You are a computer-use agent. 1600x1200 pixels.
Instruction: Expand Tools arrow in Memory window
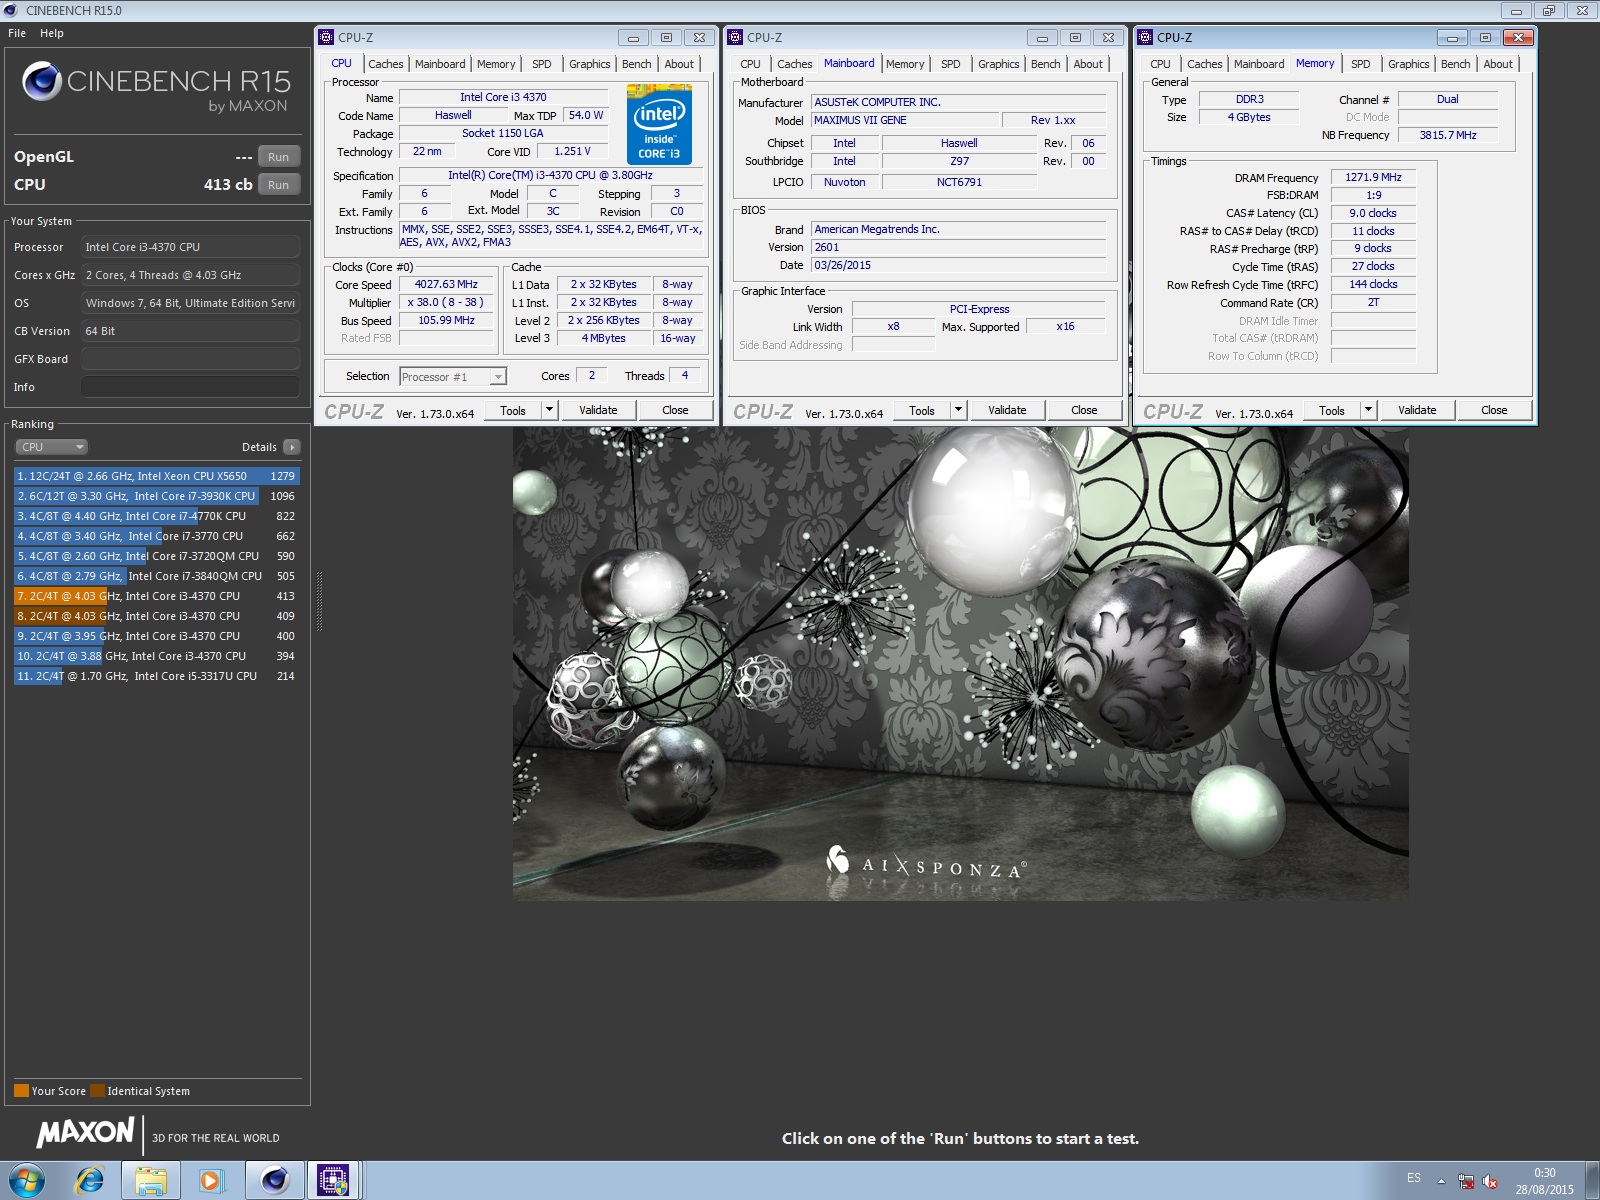(x=1368, y=410)
